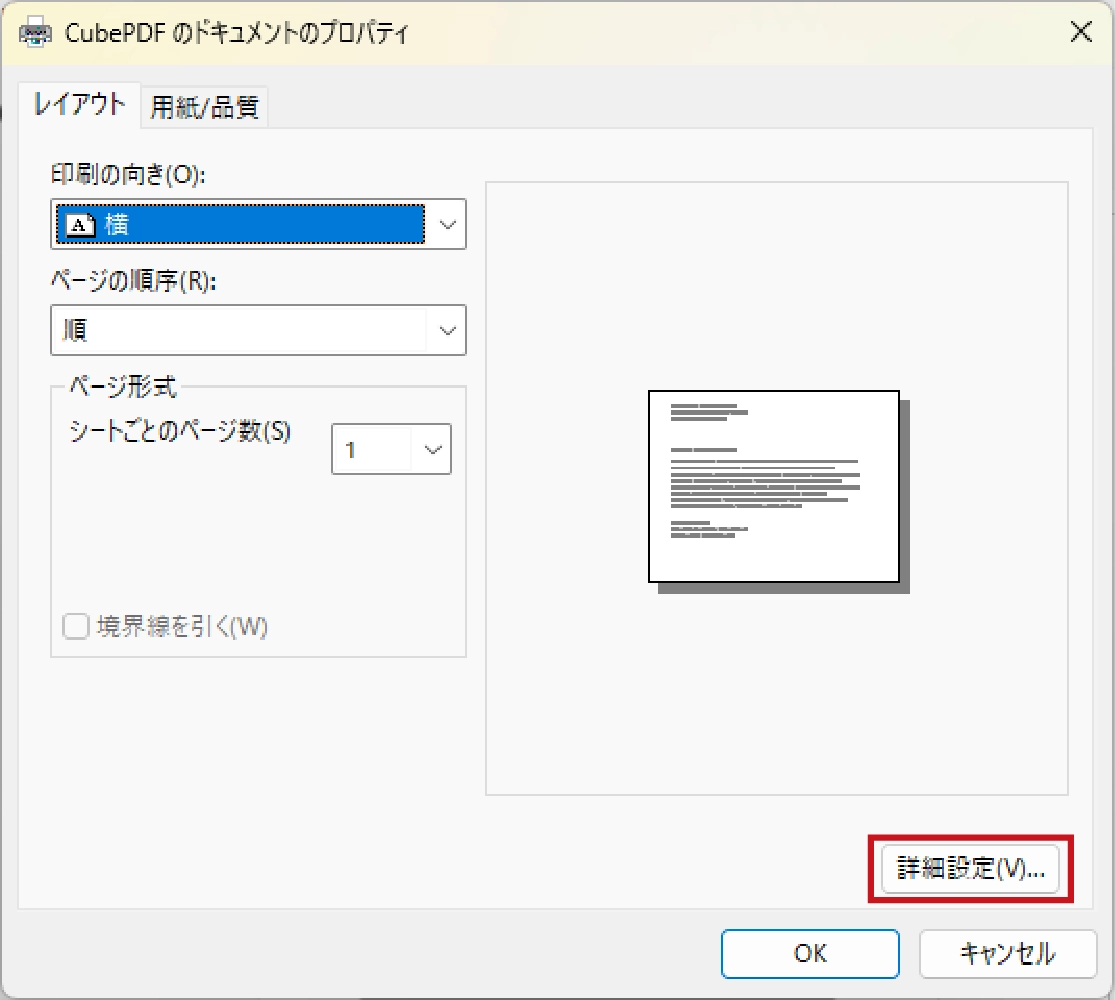Click the 境界線を引く(W) checkbox label text
Image resolution: width=1115 pixels, height=1000 pixels.
click(182, 627)
